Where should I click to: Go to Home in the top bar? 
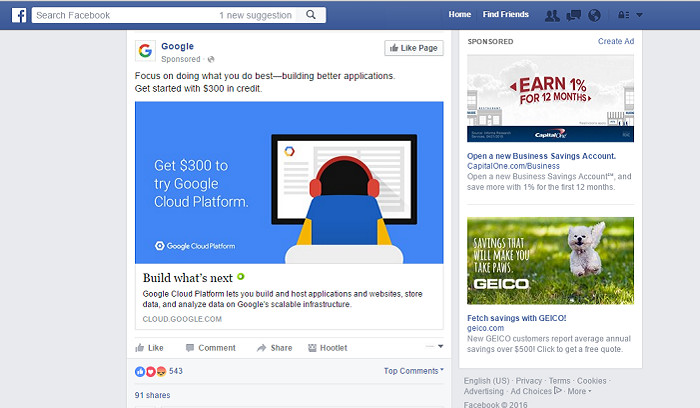459,15
